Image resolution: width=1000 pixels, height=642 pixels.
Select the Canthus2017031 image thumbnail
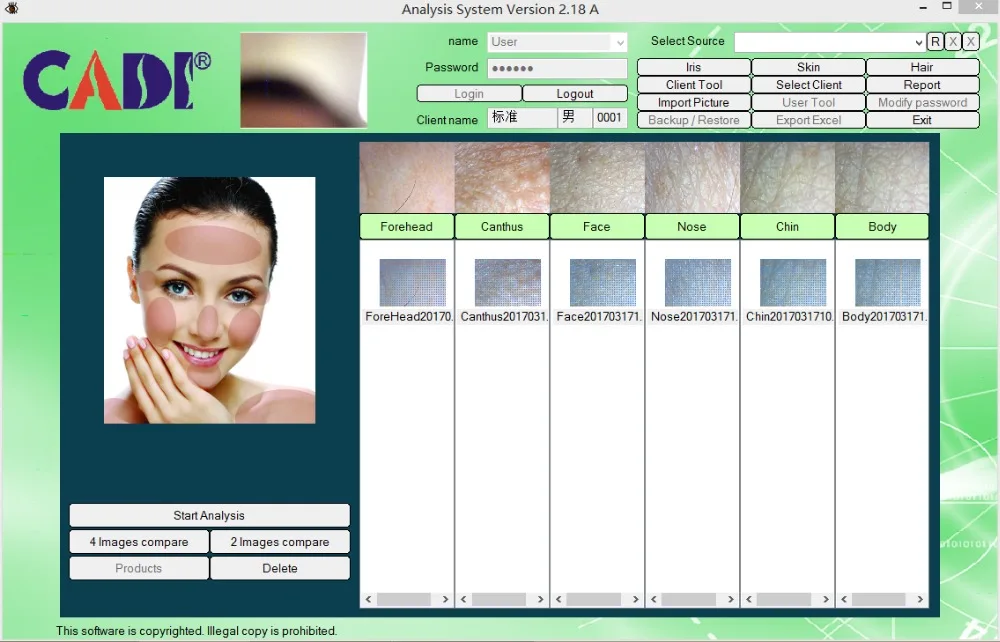click(508, 282)
